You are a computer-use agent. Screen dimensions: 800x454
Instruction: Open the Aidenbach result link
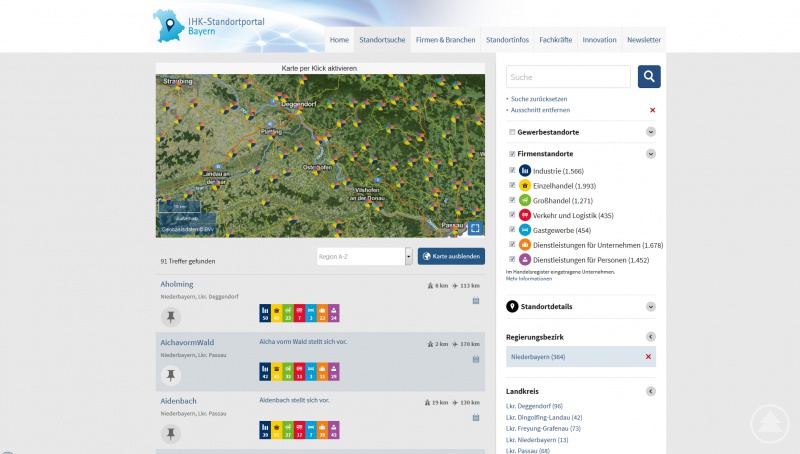point(179,401)
